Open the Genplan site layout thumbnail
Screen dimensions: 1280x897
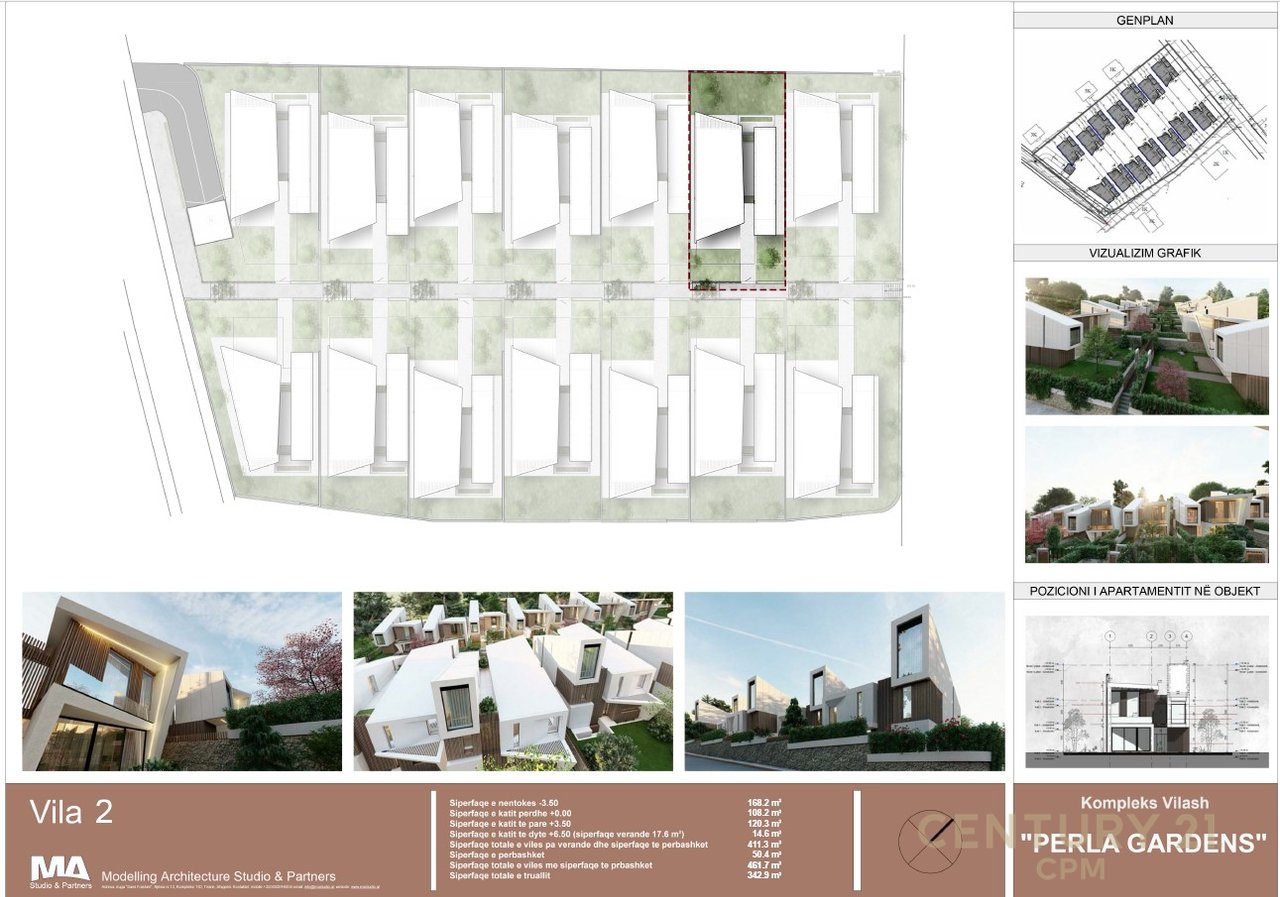coord(1144,133)
